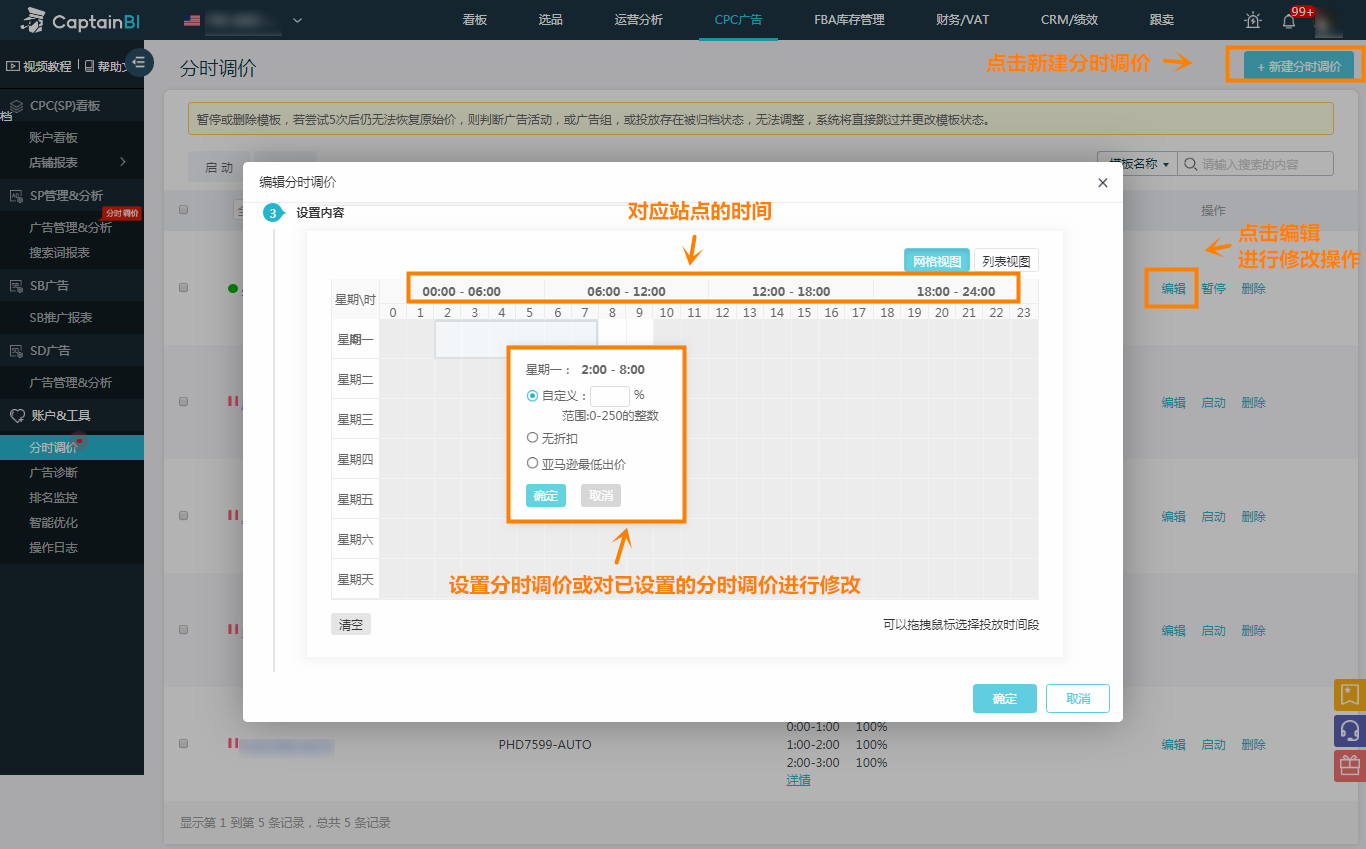The image size is (1366, 849).
Task: Select the 亚马逊最低出价 radio option
Action: pyautogui.click(x=532, y=464)
